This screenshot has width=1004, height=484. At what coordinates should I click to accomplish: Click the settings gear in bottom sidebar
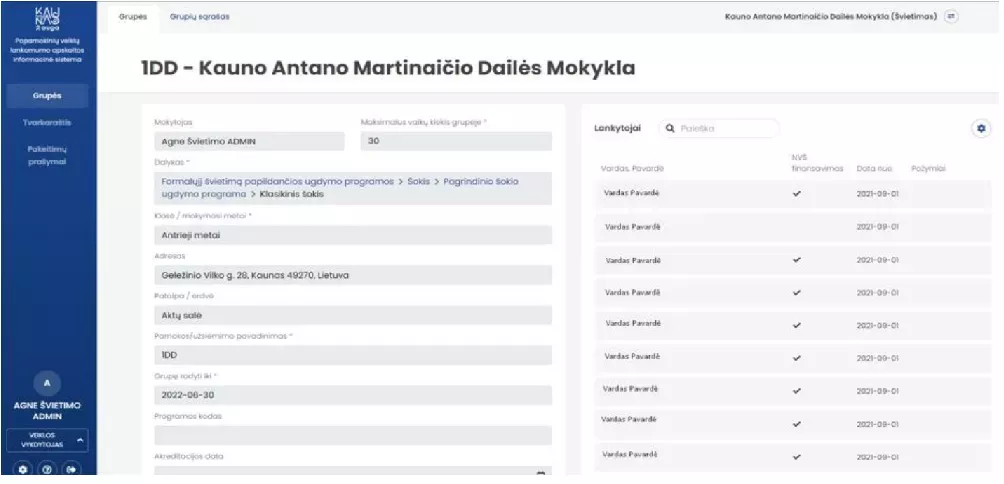tap(22, 468)
